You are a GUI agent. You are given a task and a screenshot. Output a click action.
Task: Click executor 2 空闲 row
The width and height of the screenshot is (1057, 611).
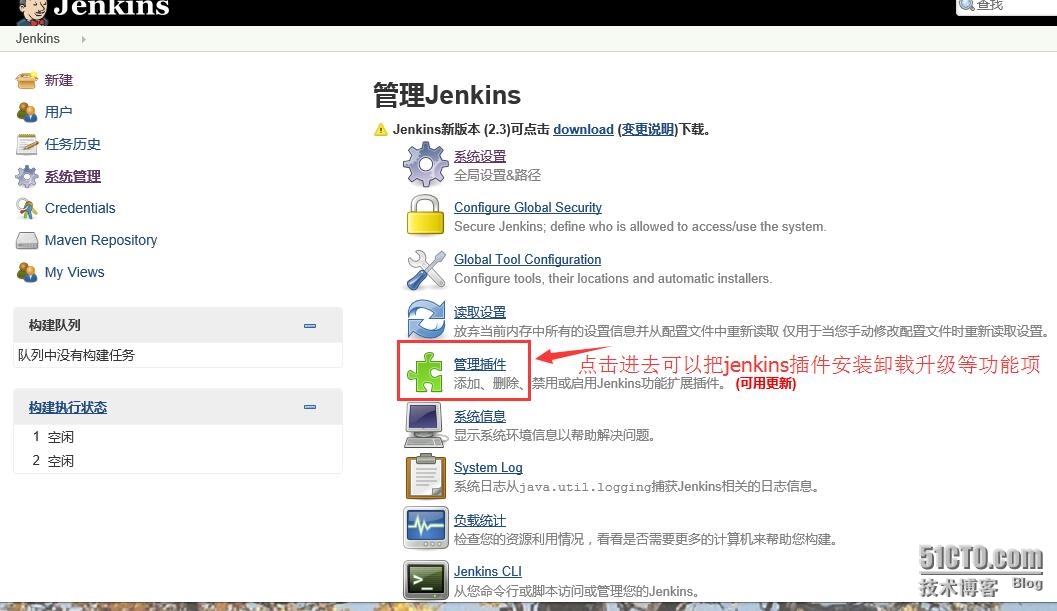[178, 461]
